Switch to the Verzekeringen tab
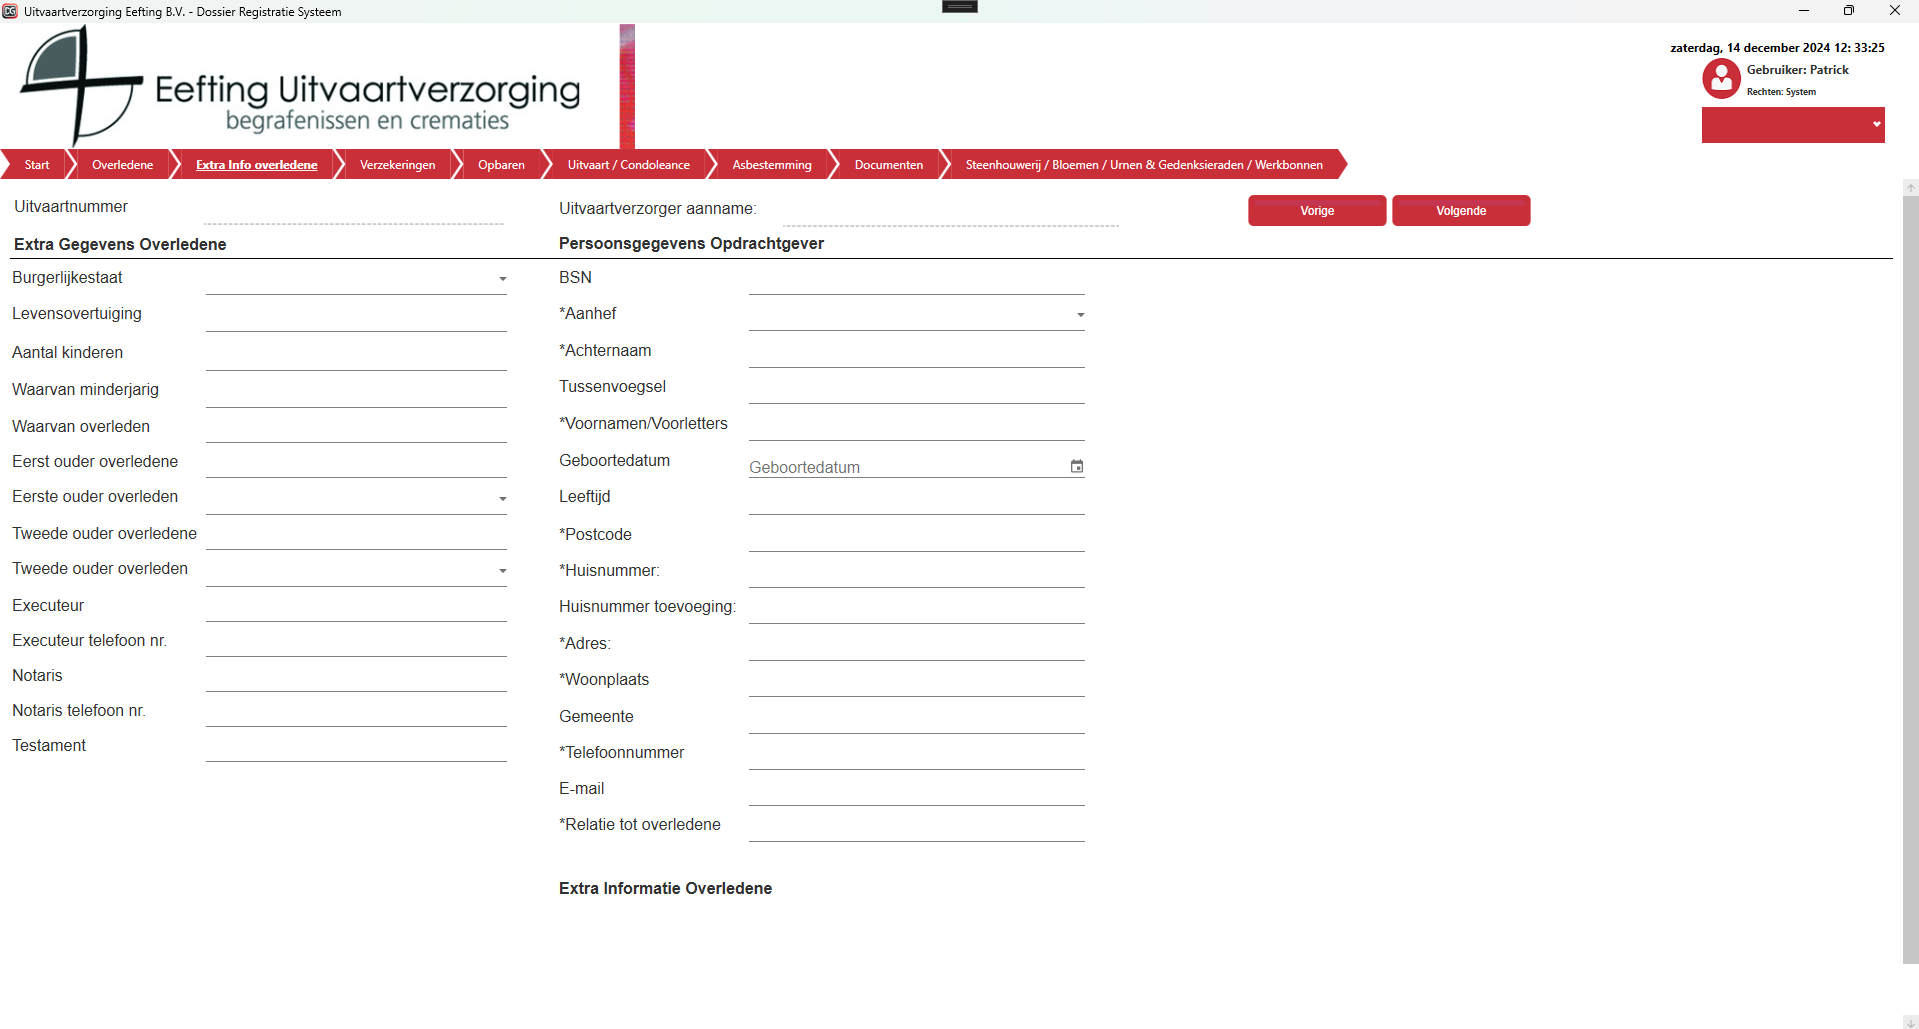Viewport: 1919px width, 1029px height. tap(397, 165)
